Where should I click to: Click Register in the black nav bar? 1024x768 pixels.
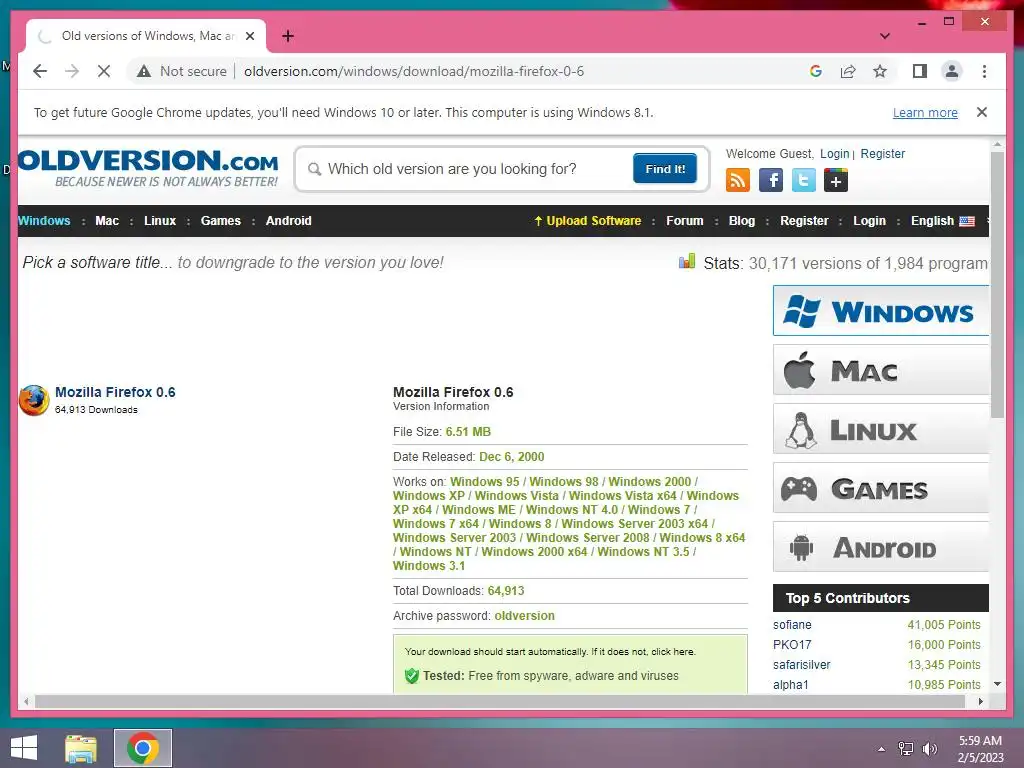click(804, 221)
